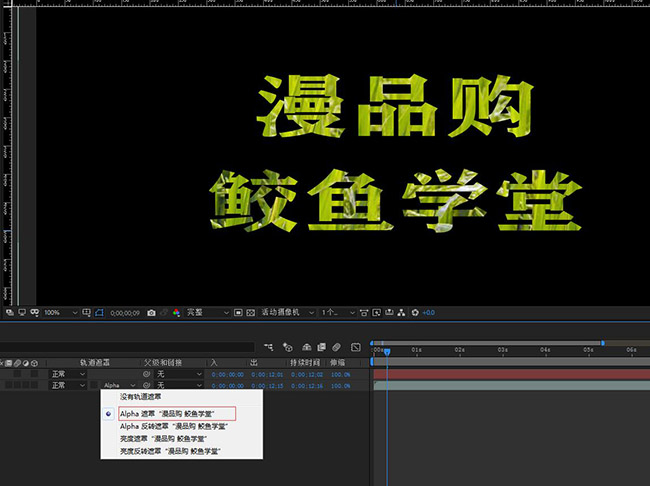
Task: Open the second layer's parent 无 dropdown
Action: tap(179, 385)
